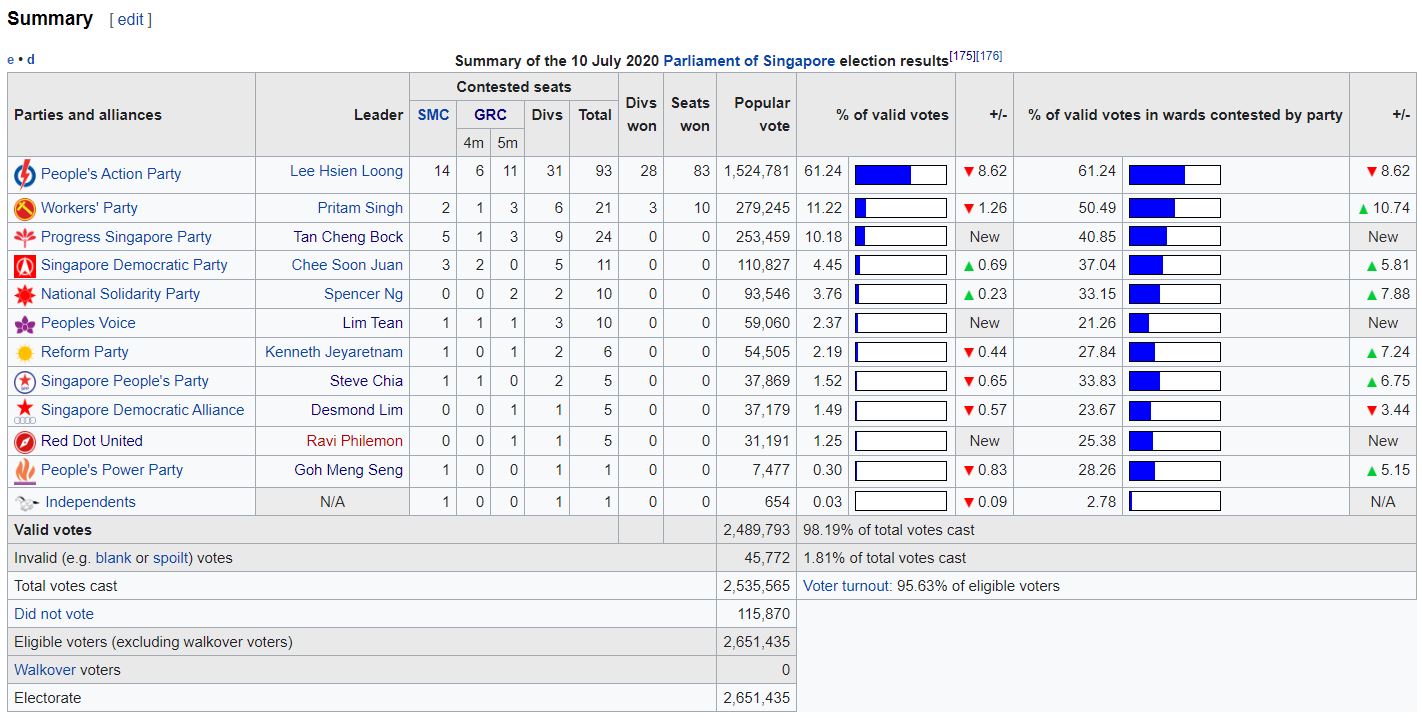Open the National Solidarity Party link
Screen dimensions: 1422x718
pos(120,295)
